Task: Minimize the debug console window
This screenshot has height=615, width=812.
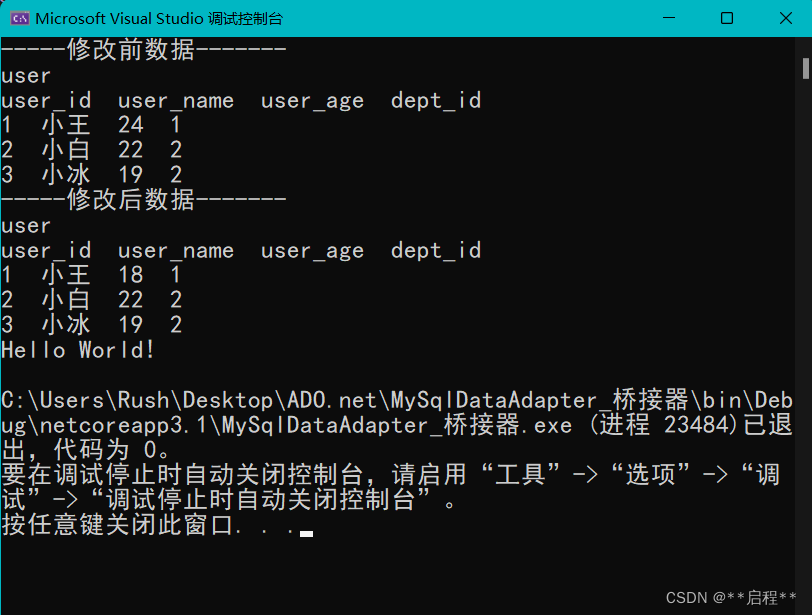Action: coord(669,18)
